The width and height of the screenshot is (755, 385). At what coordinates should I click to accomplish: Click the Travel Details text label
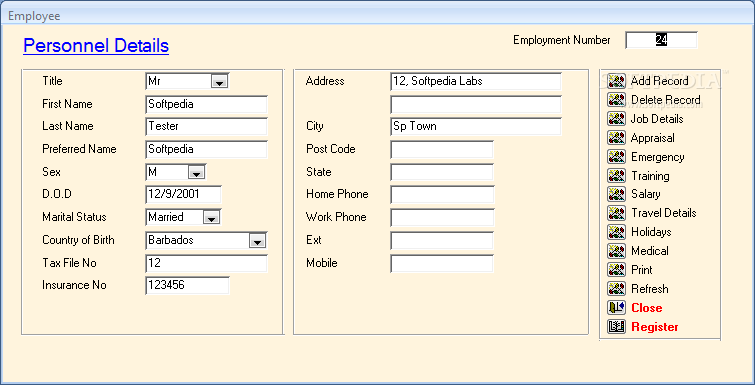coord(664,213)
